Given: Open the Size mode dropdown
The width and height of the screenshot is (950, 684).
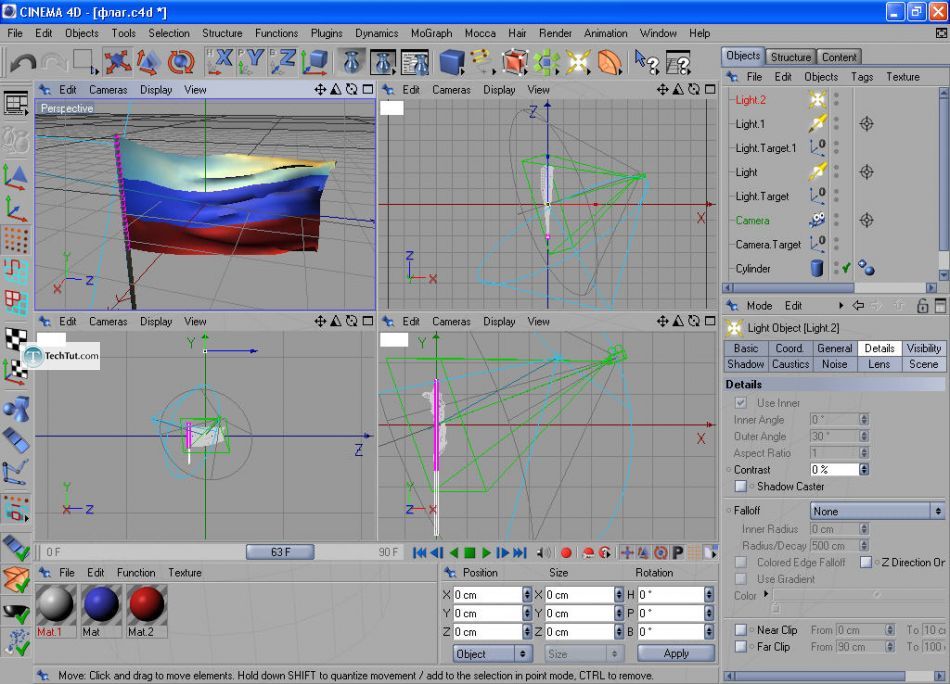Looking at the screenshot, I should 583,654.
